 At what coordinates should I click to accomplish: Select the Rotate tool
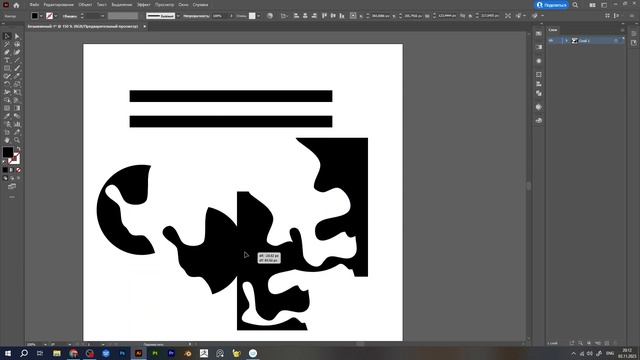pyautogui.click(x=7, y=84)
